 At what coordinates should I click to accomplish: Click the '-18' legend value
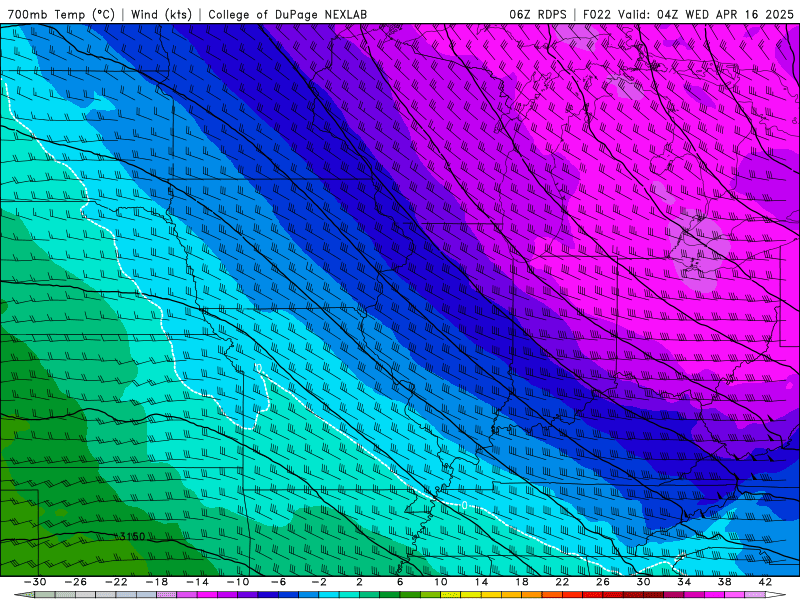tap(157, 582)
